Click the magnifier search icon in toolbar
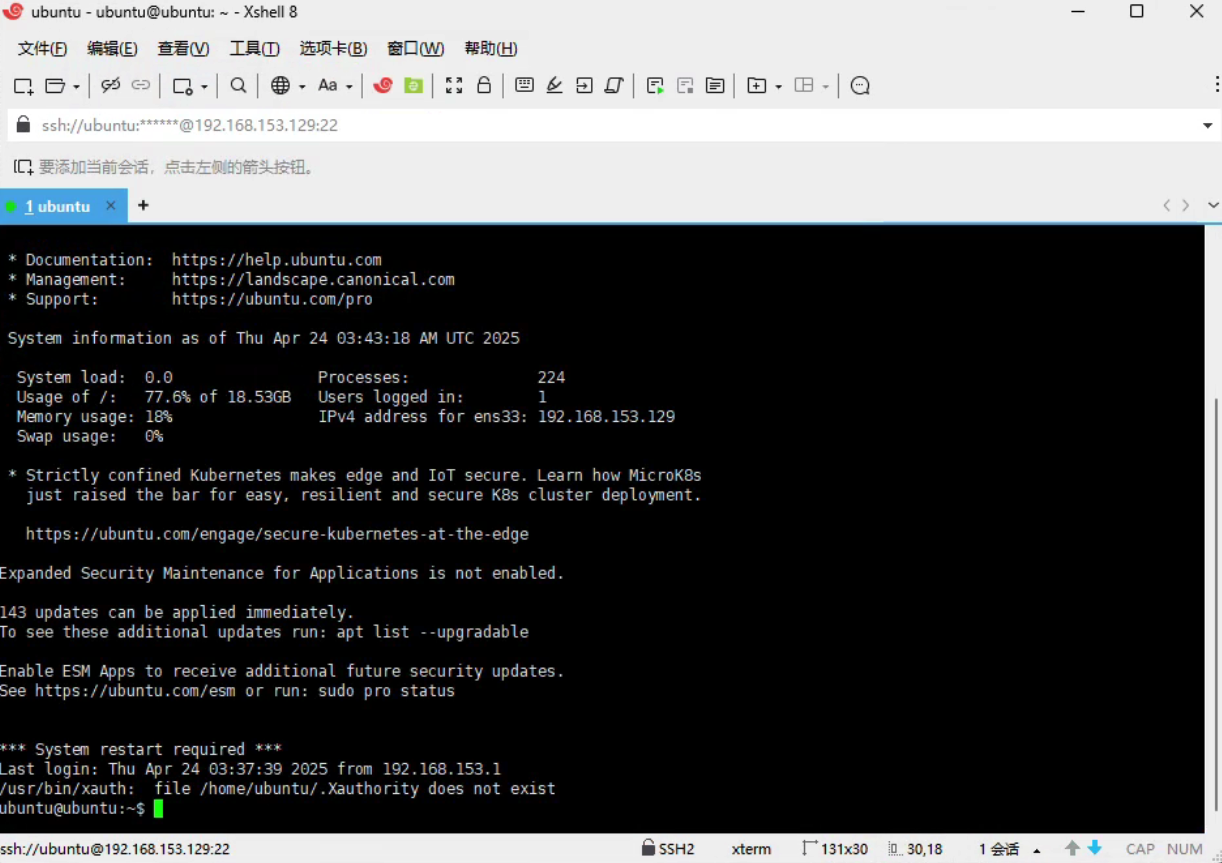 pyautogui.click(x=238, y=86)
